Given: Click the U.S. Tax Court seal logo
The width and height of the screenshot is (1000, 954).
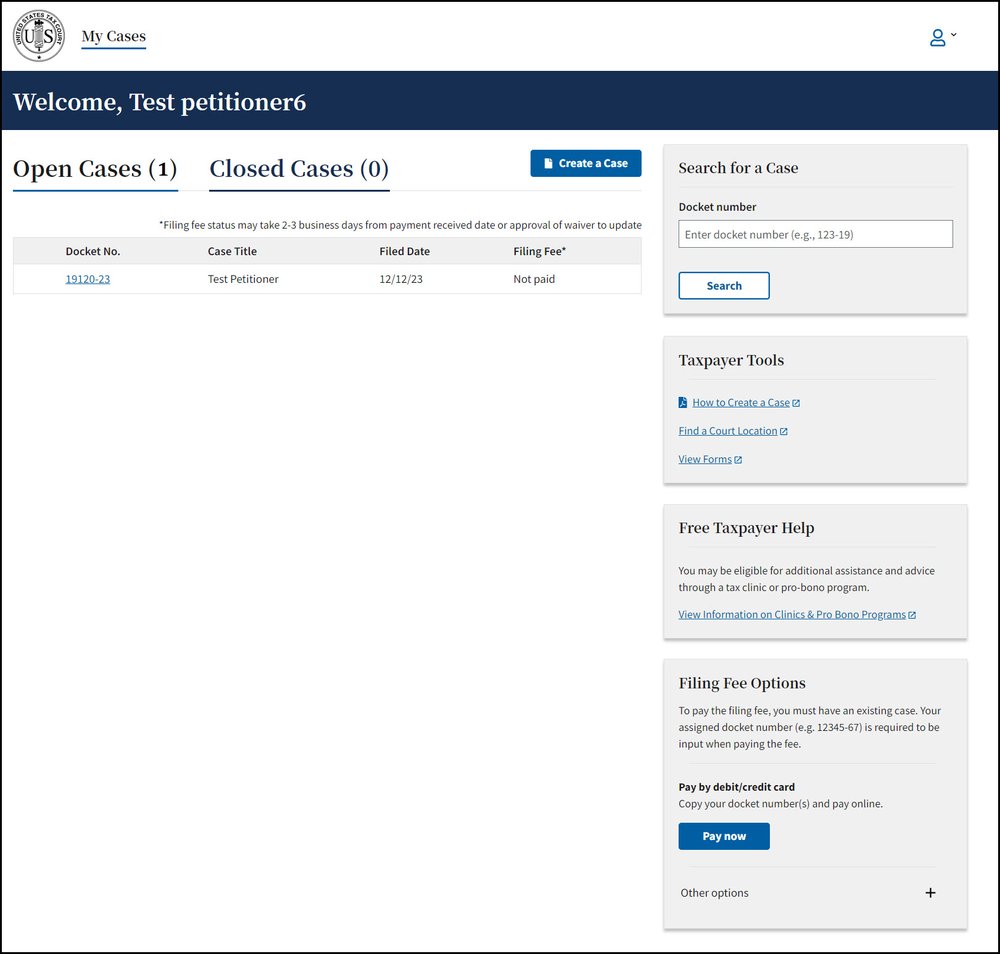Looking at the screenshot, I should coord(38,37).
